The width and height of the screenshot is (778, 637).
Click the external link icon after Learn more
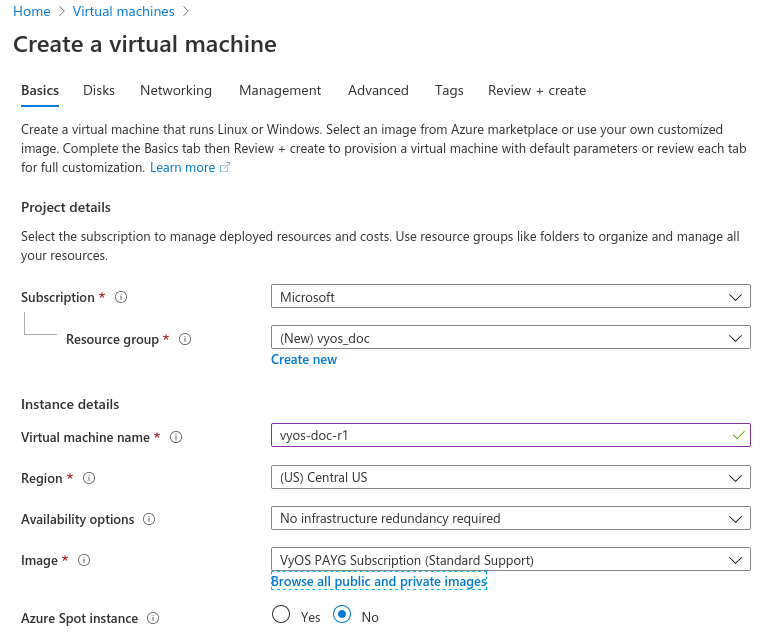click(x=225, y=168)
